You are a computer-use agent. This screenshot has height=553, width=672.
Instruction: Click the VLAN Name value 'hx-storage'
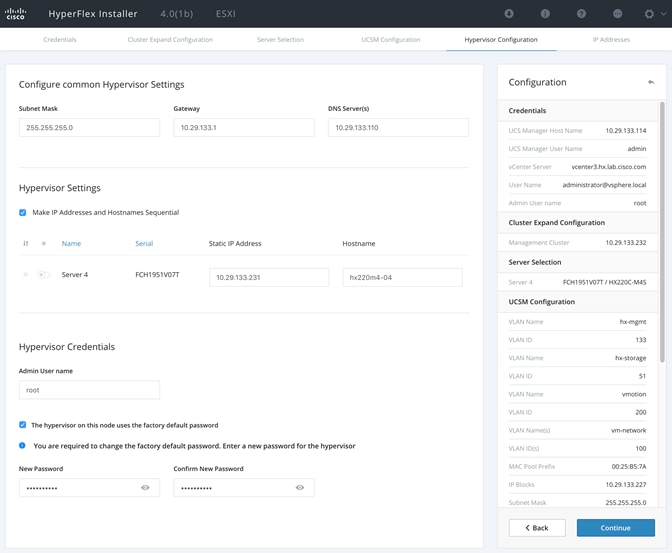click(x=630, y=358)
